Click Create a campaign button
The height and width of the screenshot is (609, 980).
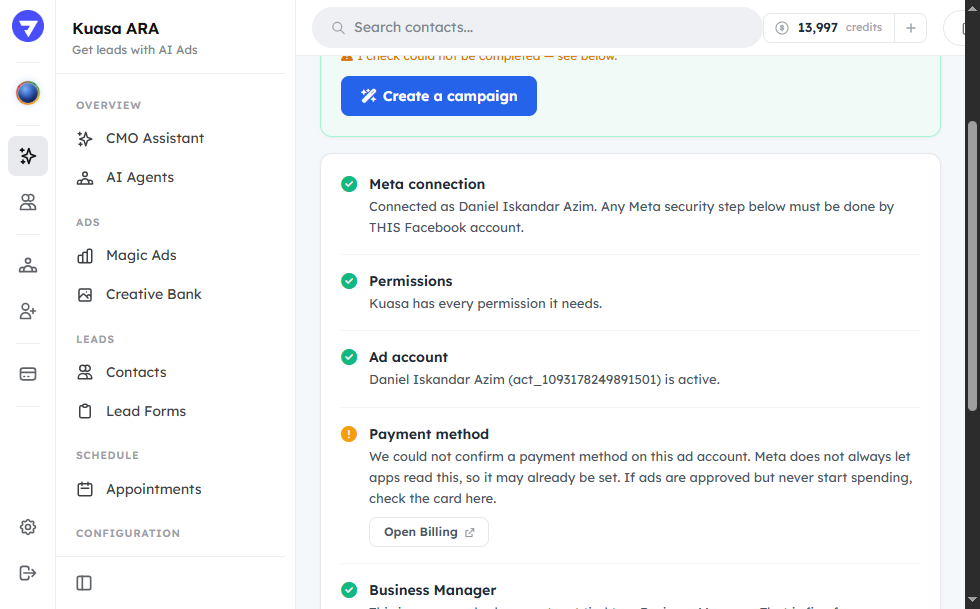439,96
